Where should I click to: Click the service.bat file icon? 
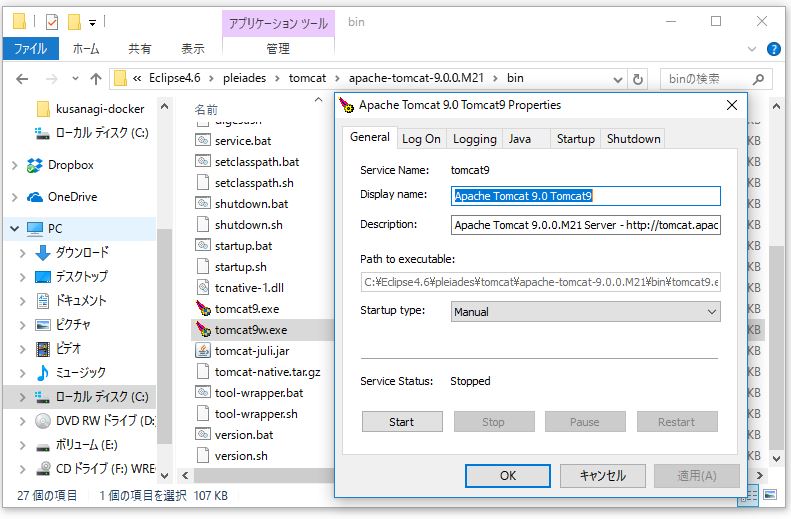203,141
